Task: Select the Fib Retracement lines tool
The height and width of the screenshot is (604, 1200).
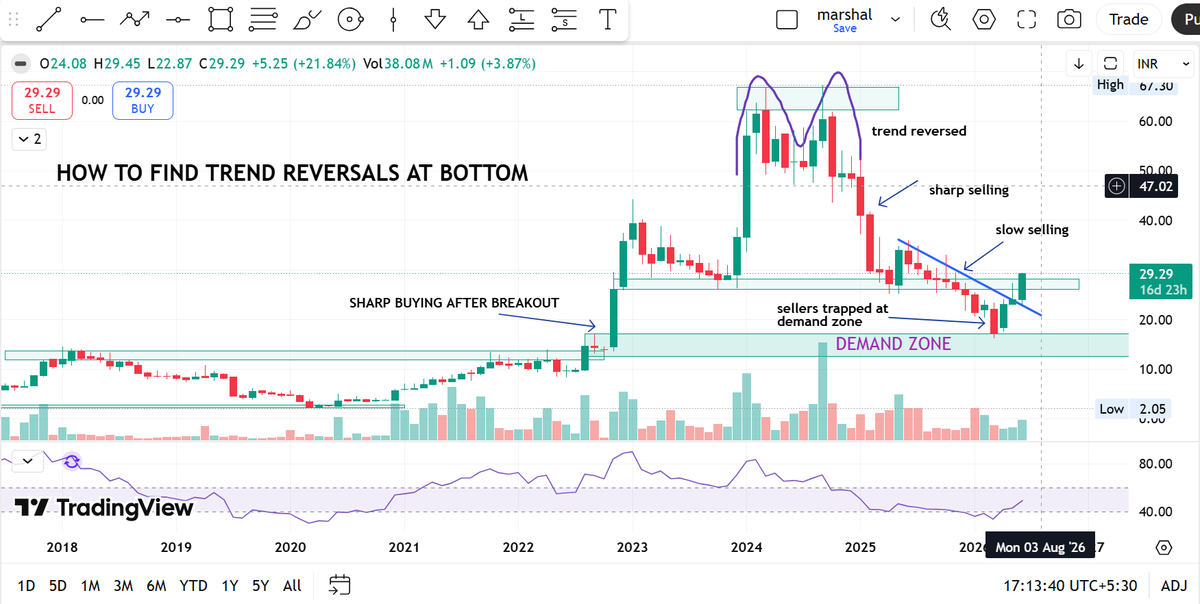Action: tap(264, 19)
